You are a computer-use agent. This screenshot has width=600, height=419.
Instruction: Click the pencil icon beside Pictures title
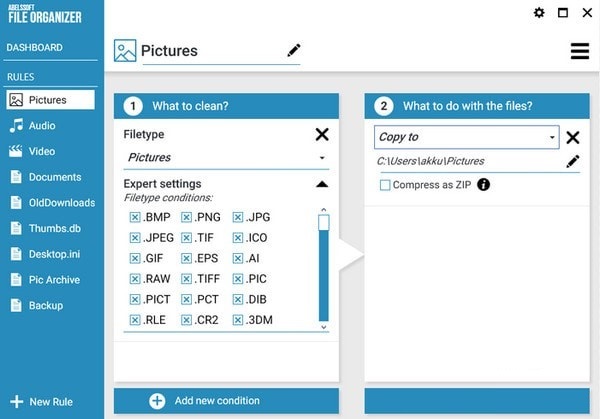coord(294,50)
